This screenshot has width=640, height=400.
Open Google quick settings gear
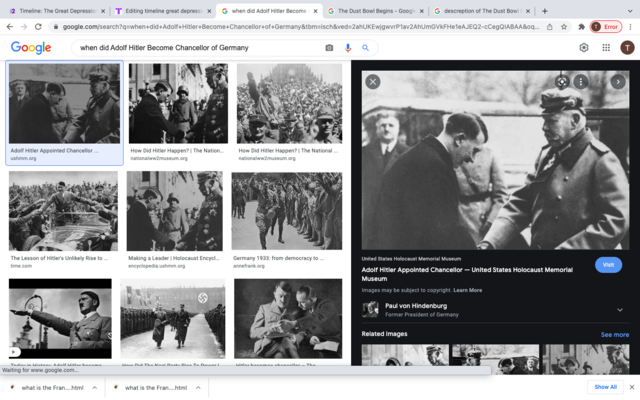click(584, 48)
